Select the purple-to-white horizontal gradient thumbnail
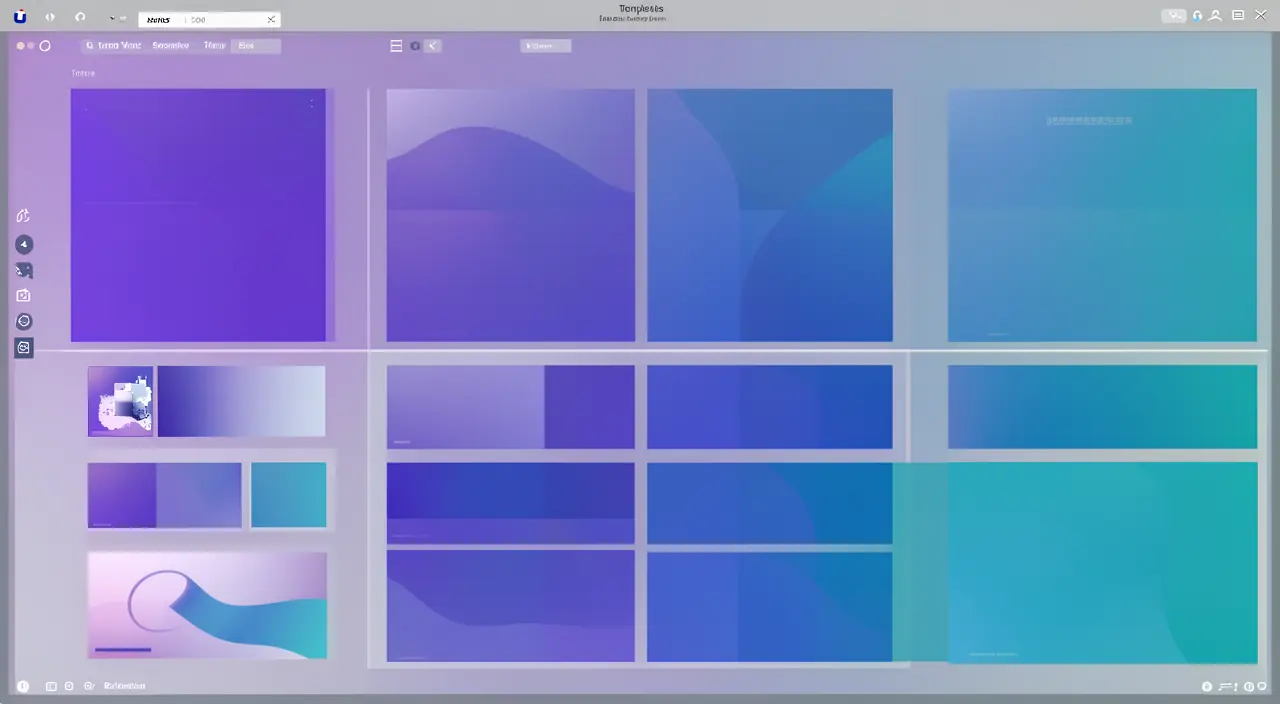The image size is (1280, 704). 241,401
